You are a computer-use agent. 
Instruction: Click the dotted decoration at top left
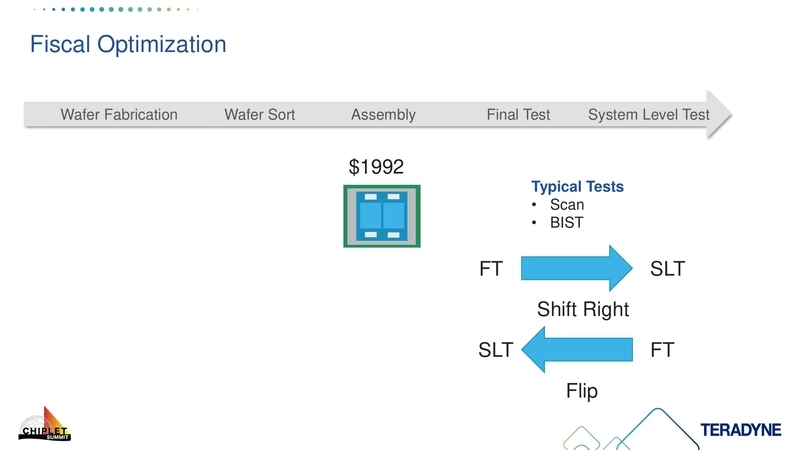click(110, 10)
